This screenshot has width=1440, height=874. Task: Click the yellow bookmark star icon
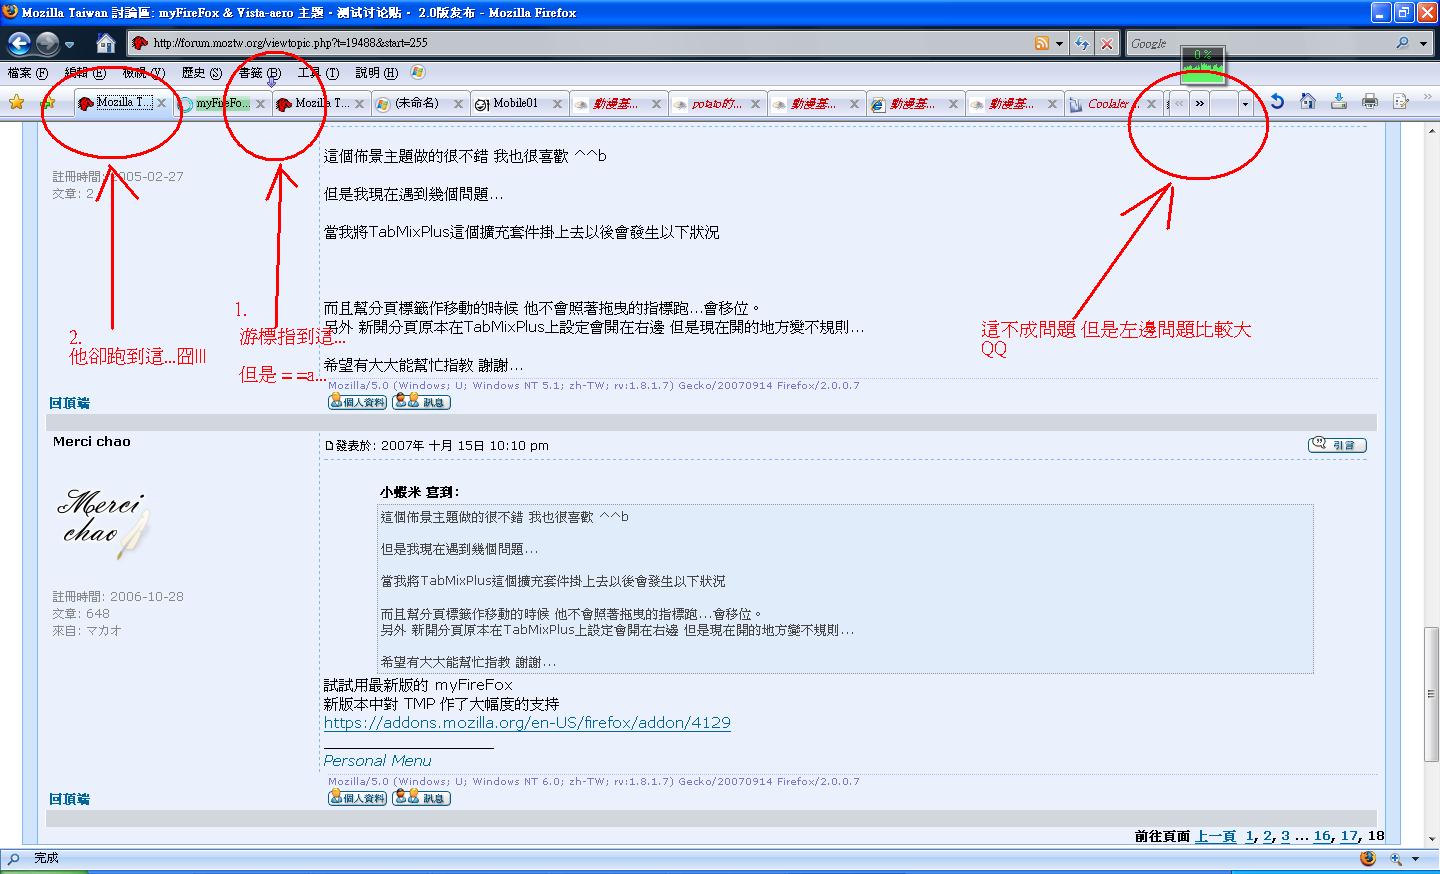16,102
